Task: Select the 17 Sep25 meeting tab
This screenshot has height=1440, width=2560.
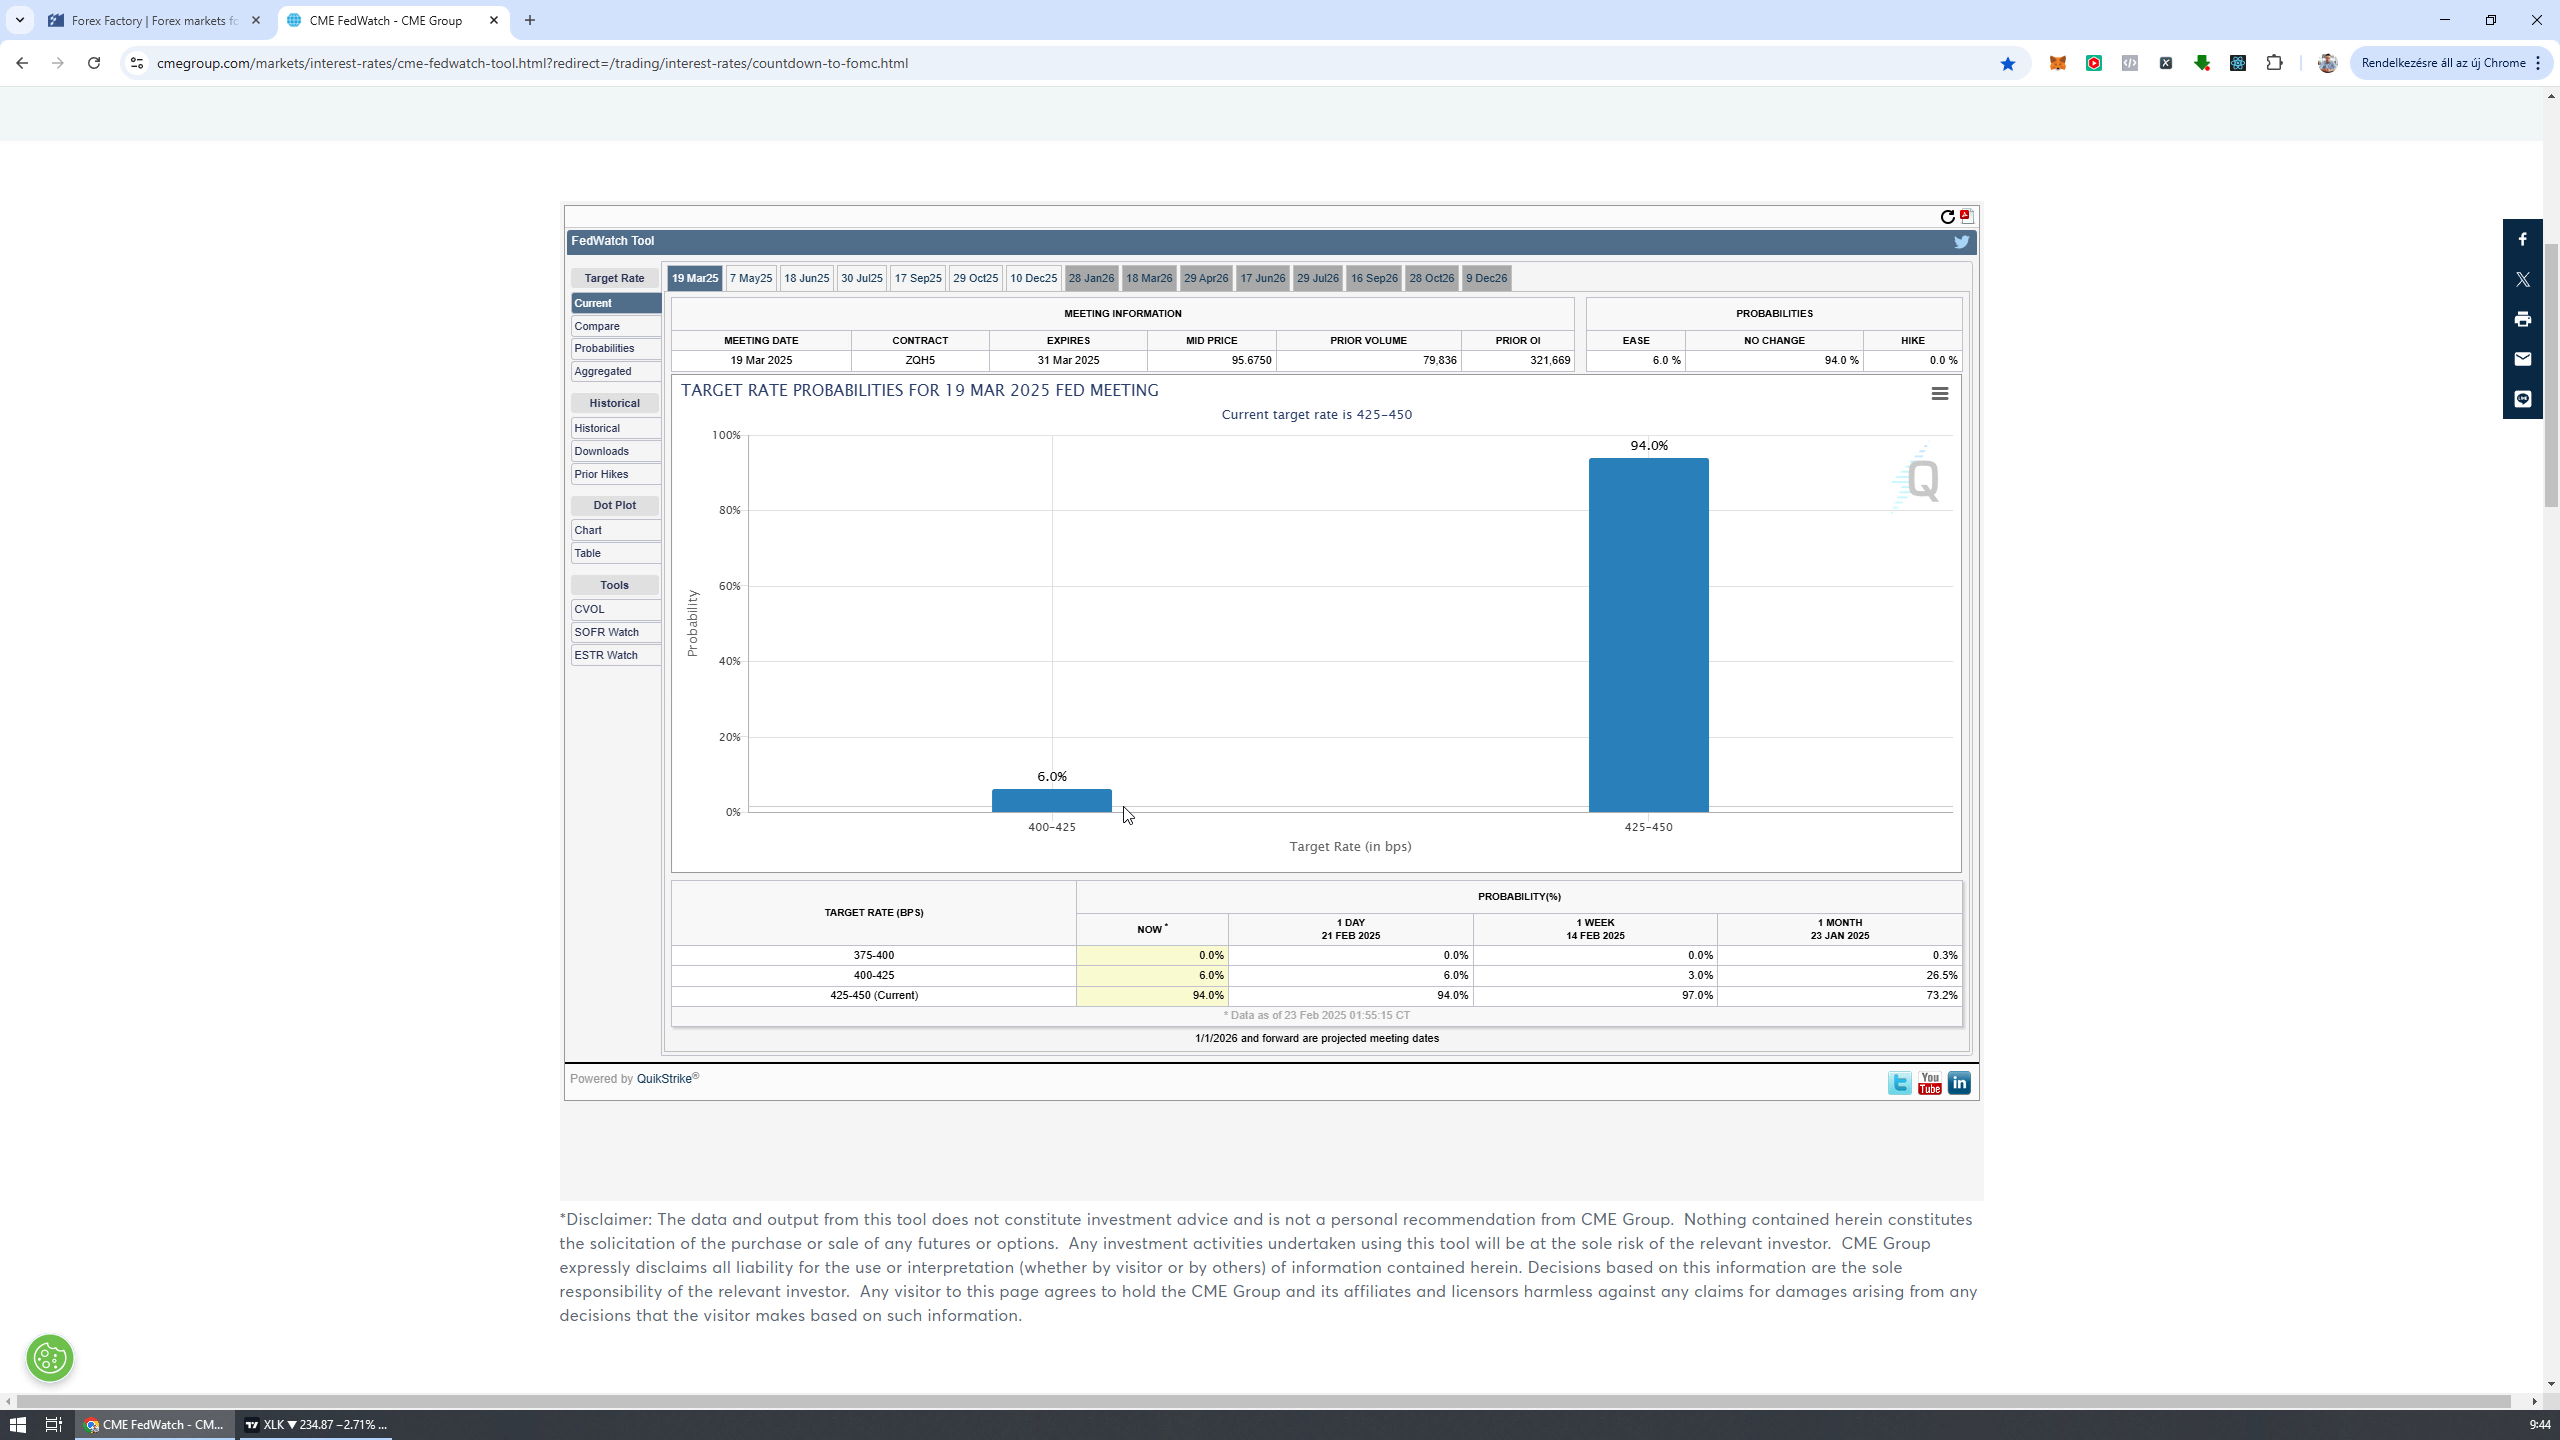Action: pos(917,278)
